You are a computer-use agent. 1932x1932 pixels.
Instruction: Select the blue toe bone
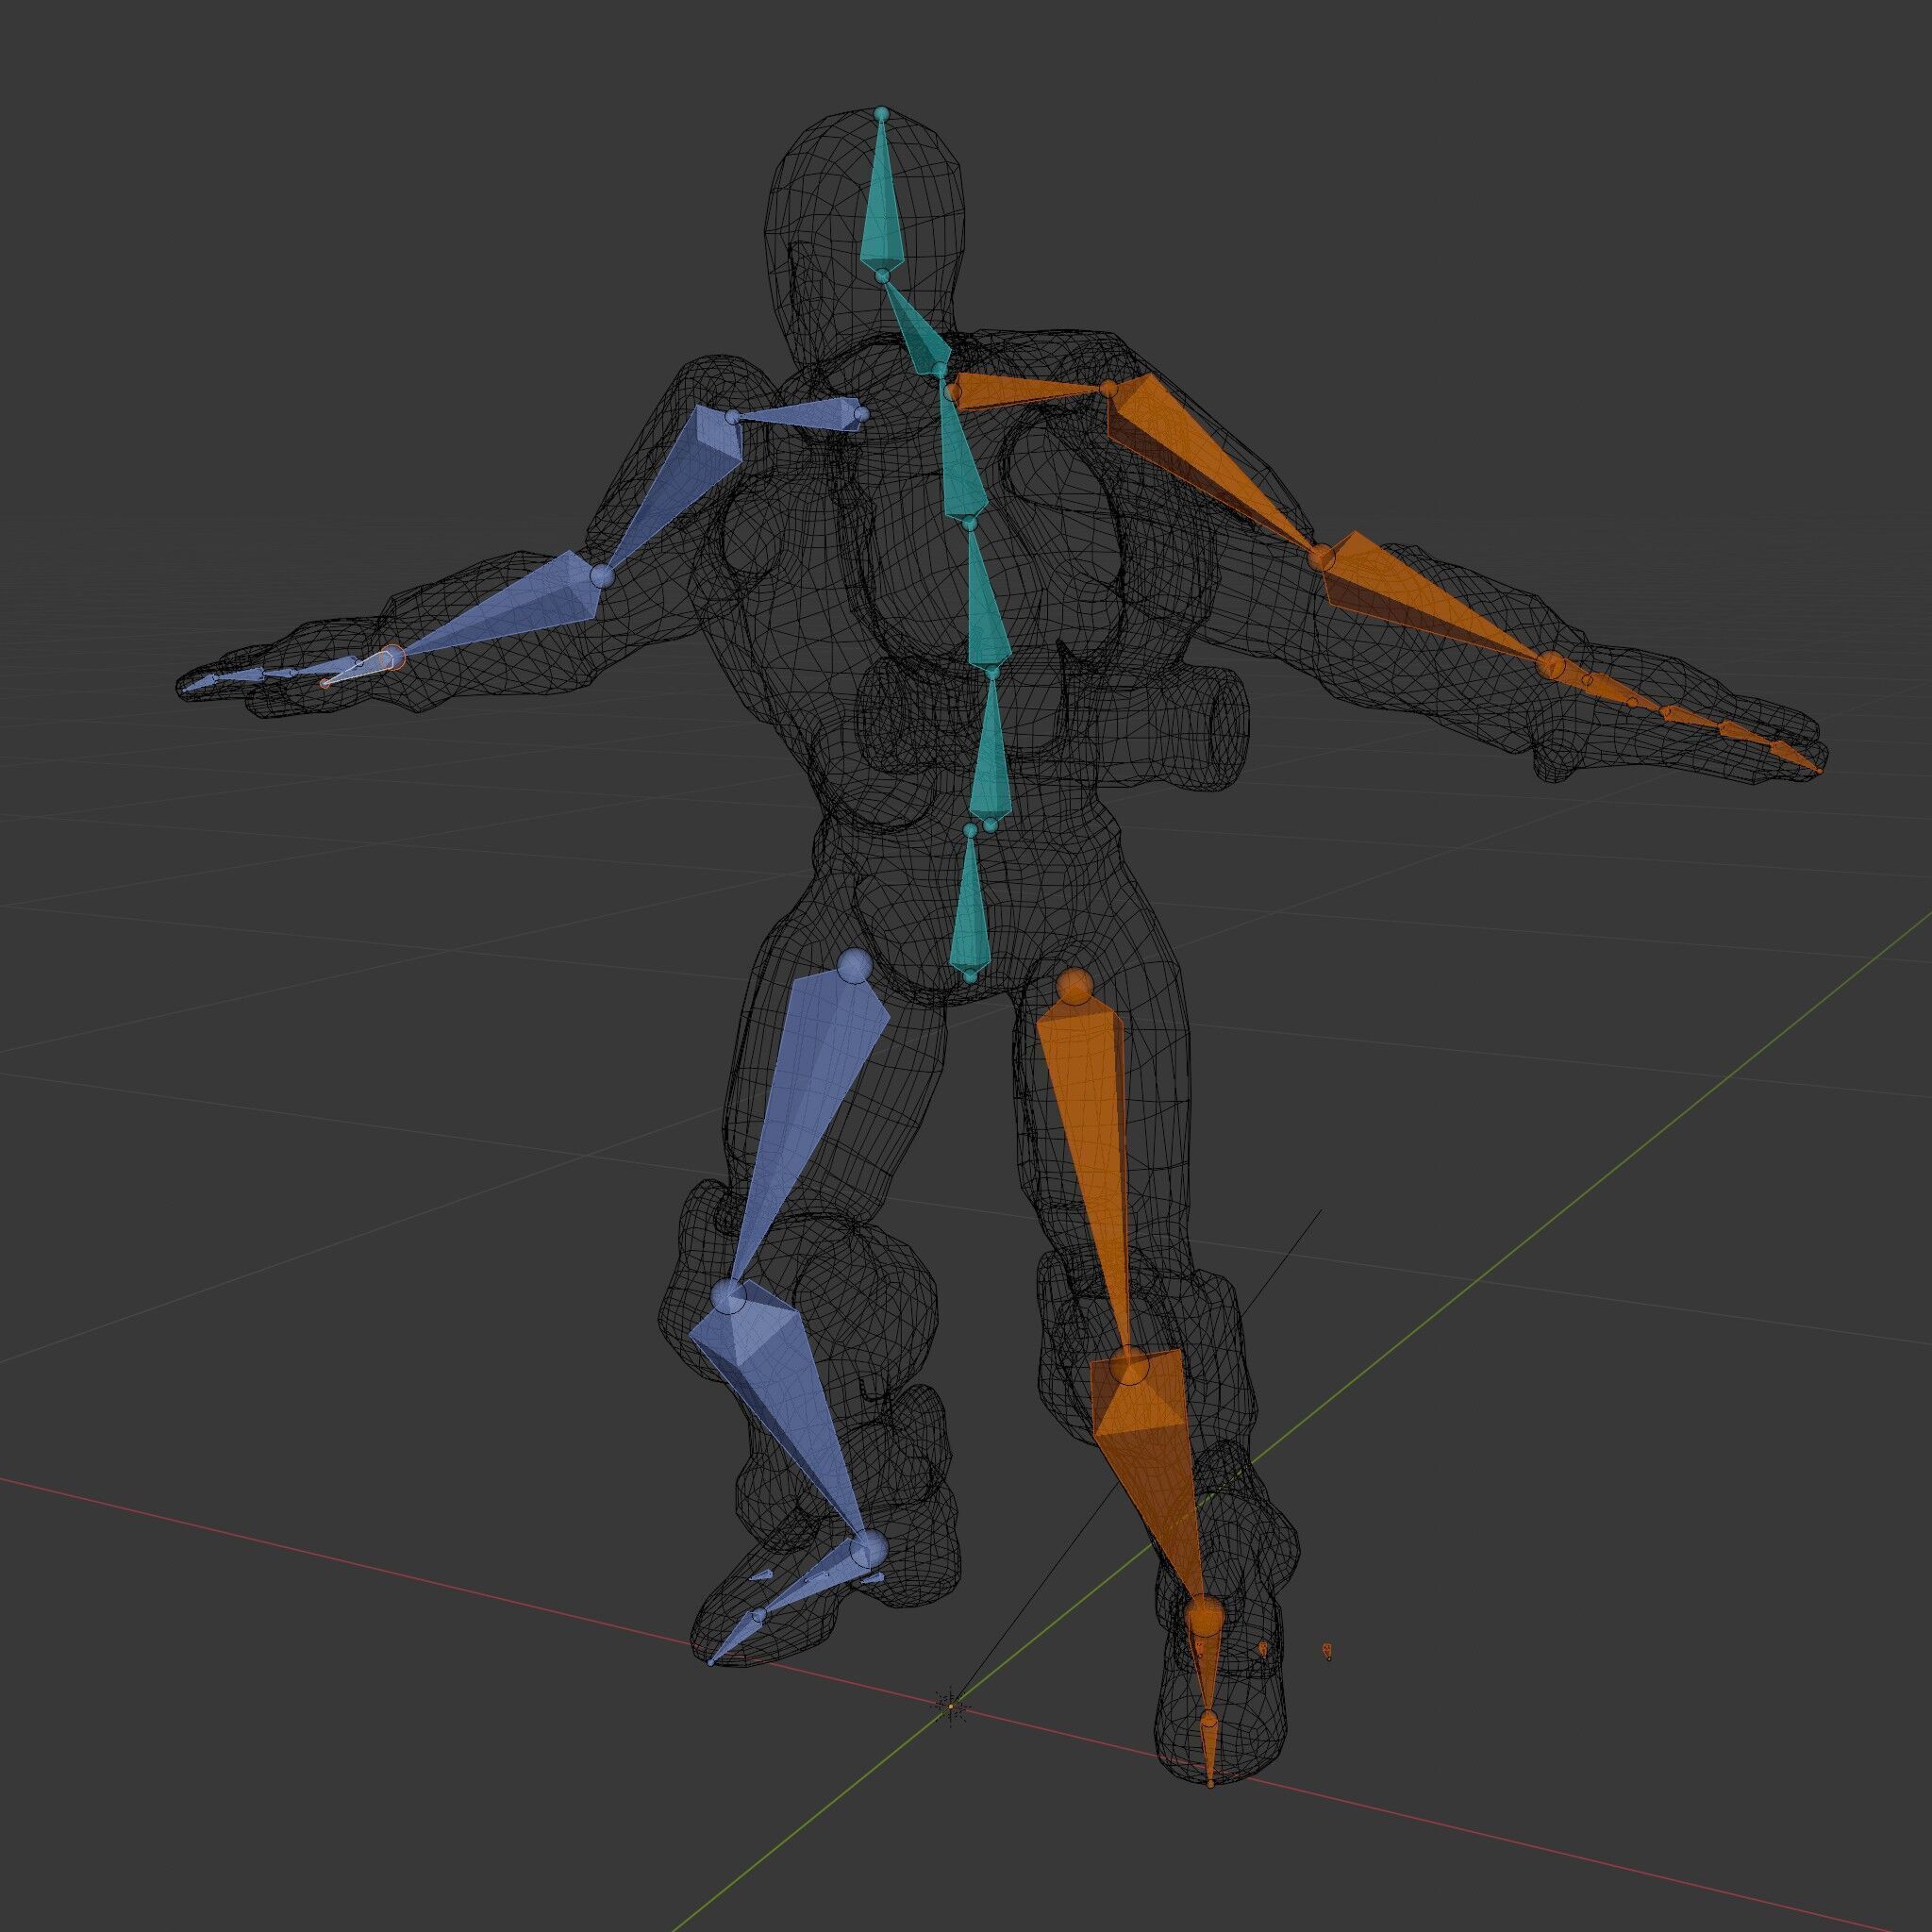pos(733,1639)
